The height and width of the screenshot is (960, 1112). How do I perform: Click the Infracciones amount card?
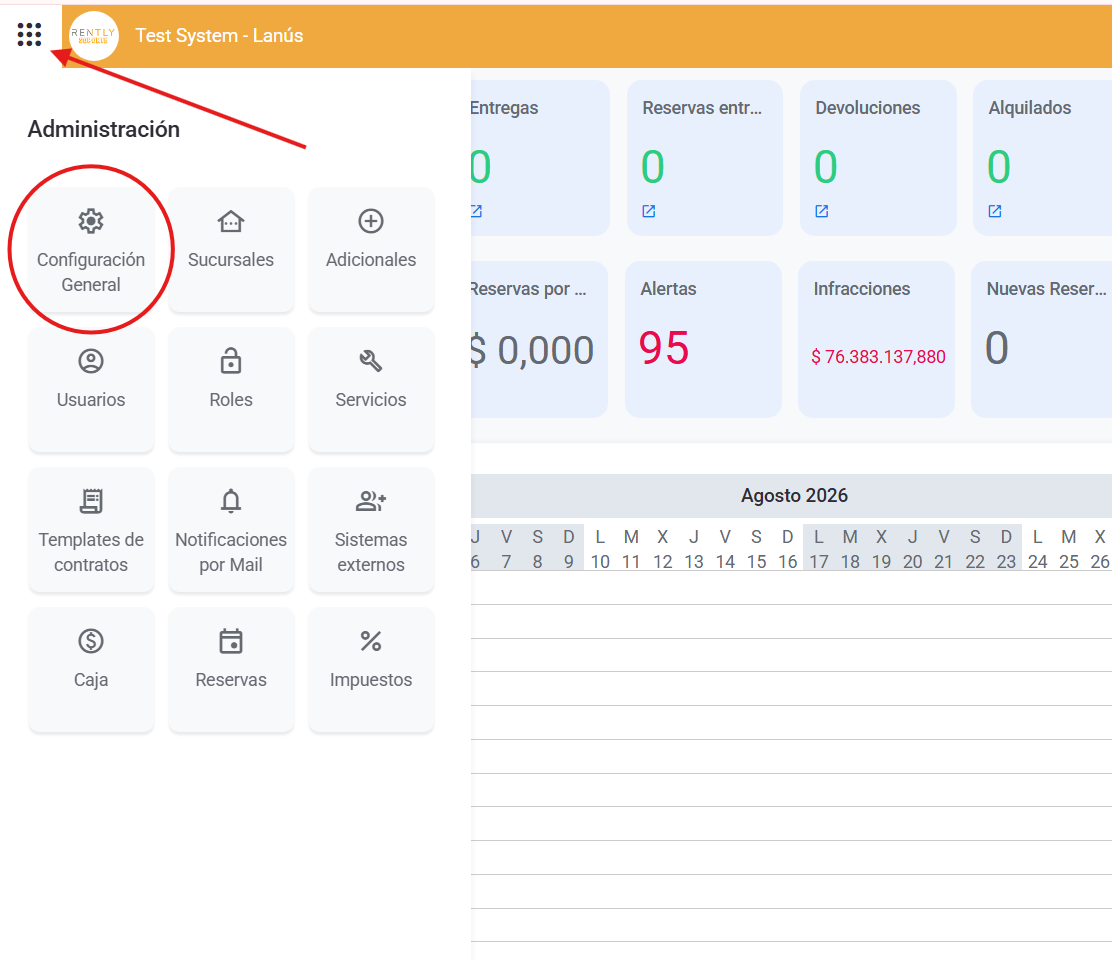pyautogui.click(x=877, y=339)
